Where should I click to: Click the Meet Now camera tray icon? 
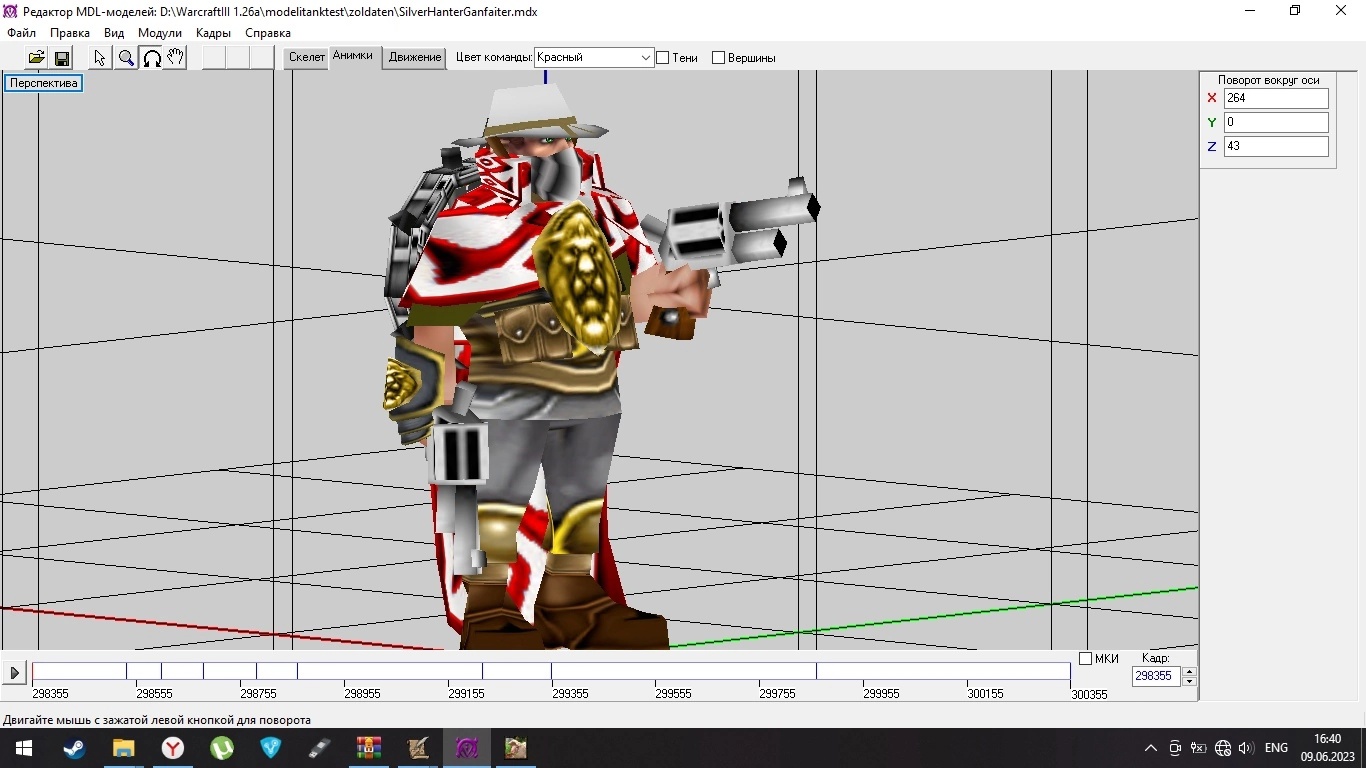click(x=1175, y=748)
